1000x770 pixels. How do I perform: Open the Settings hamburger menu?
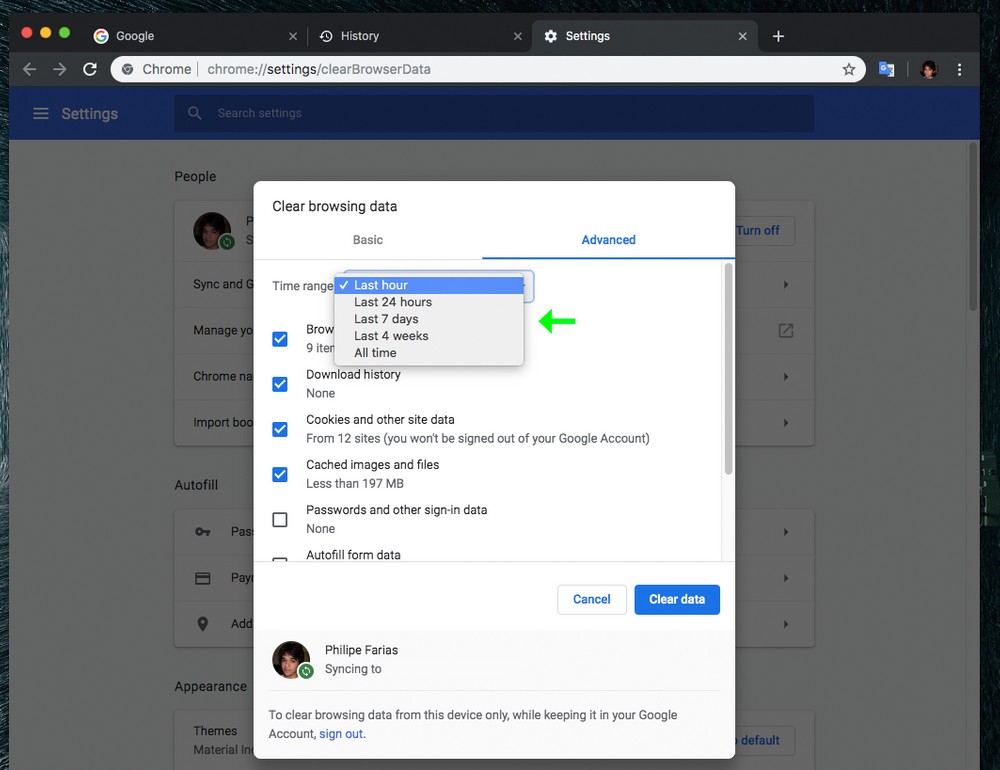pos(41,114)
